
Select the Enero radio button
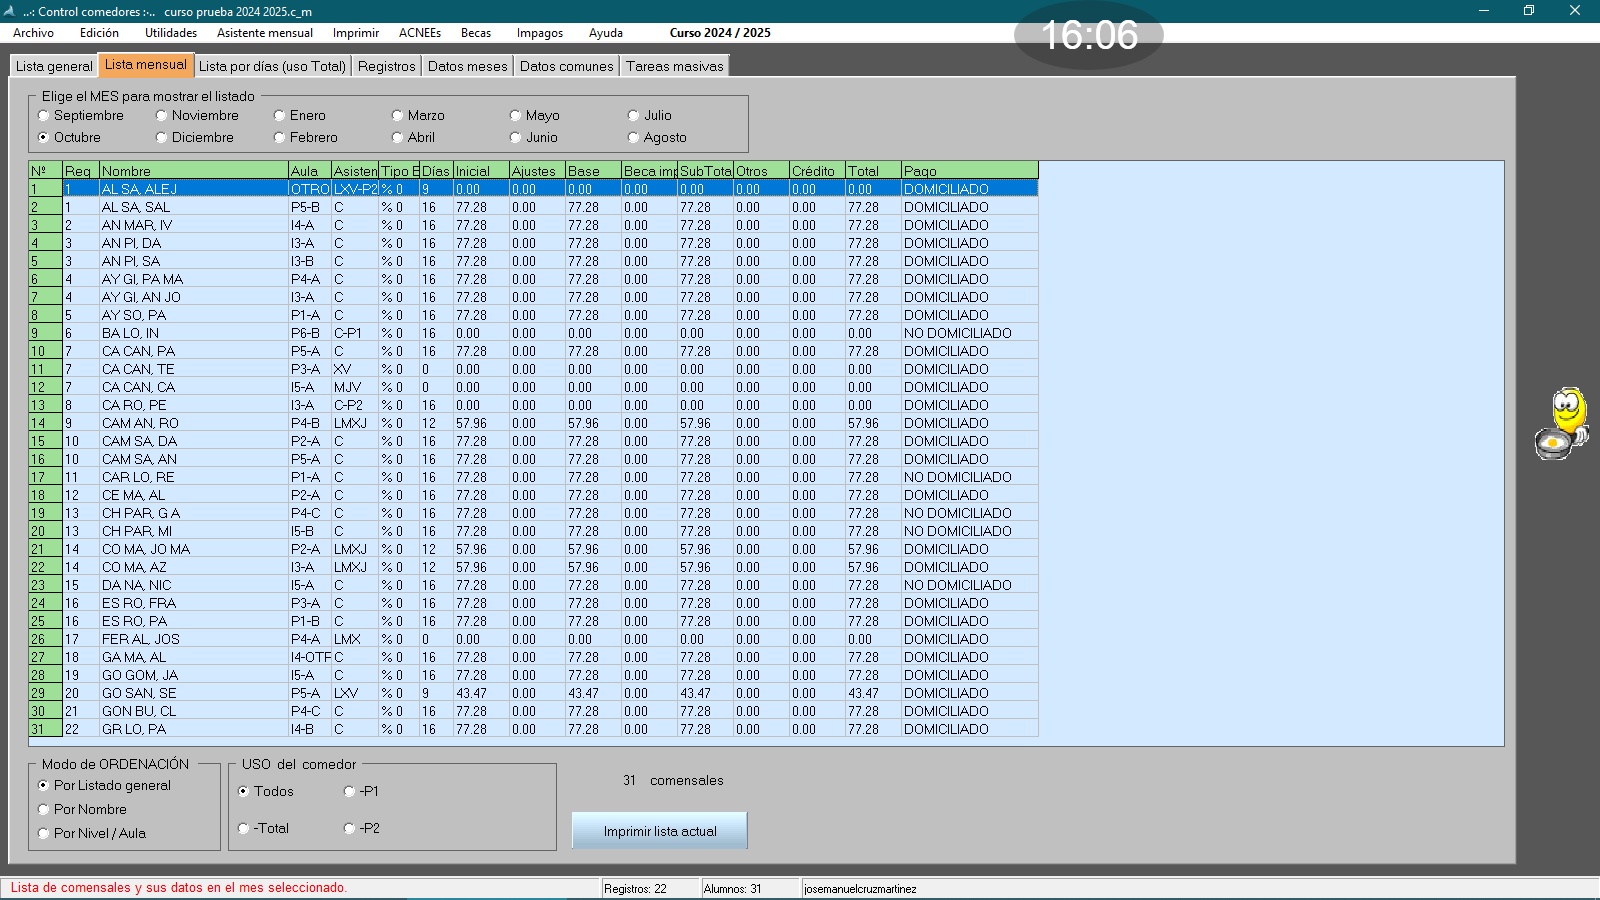click(300, 115)
